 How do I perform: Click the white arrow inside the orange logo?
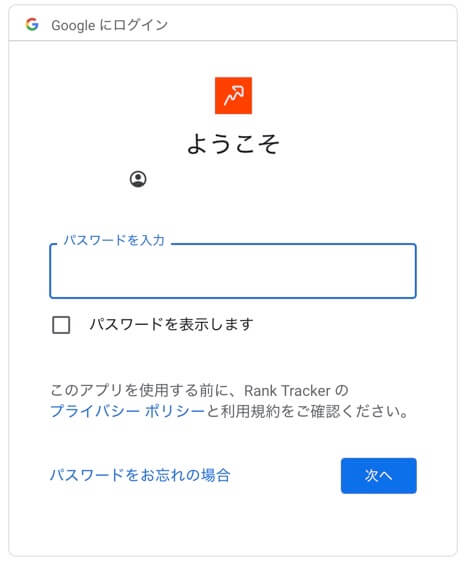click(234, 96)
